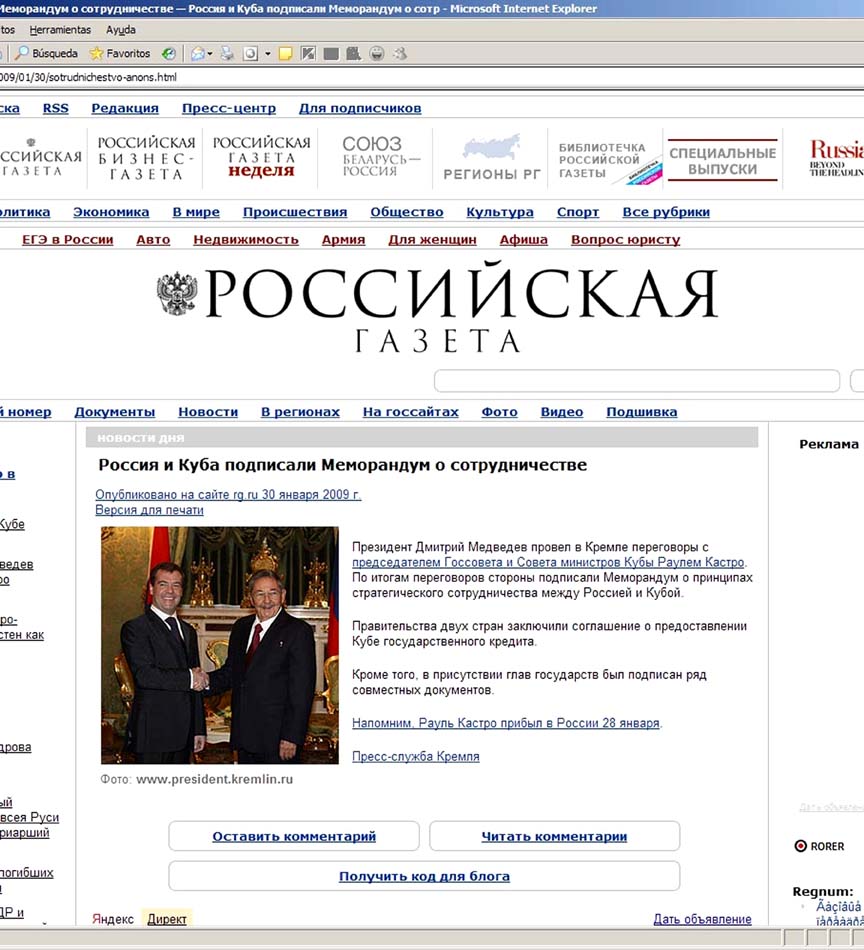Viewport: 864px width, 950px height.
Task: Click the smiley face Messenger icon
Action: 377,53
